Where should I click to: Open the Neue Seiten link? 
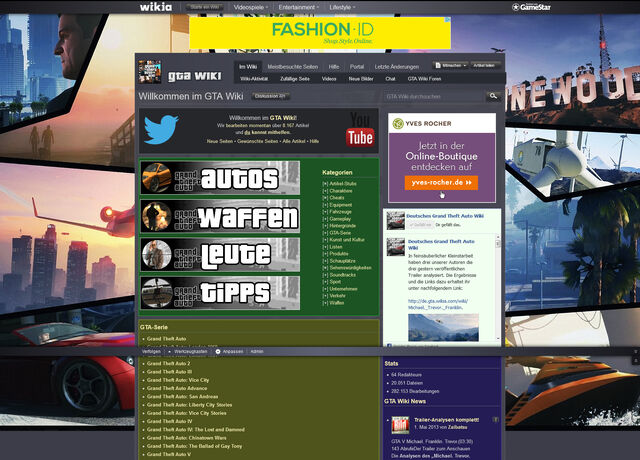coord(220,141)
